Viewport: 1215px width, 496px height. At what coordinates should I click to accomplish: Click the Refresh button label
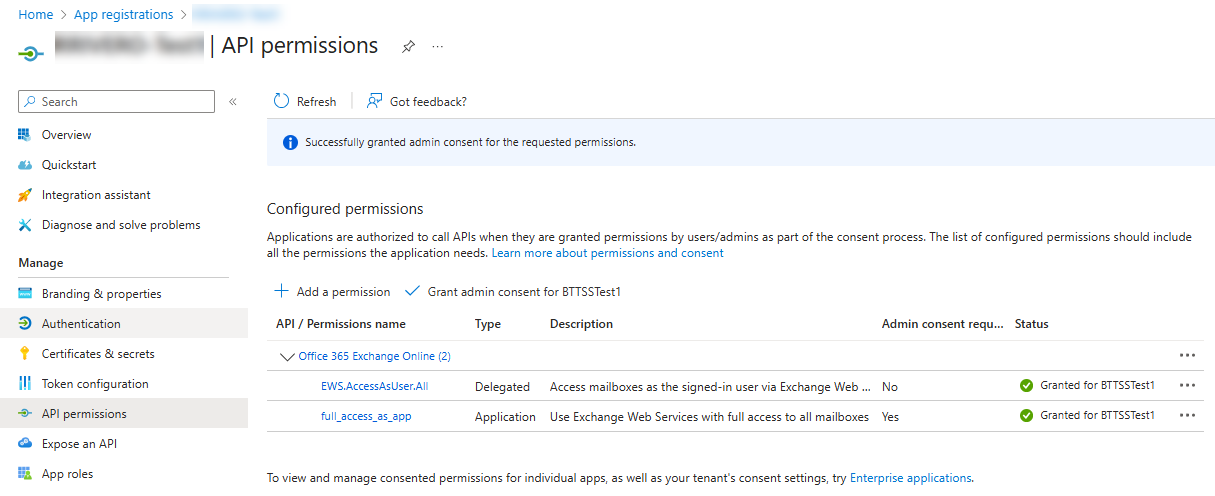317,101
